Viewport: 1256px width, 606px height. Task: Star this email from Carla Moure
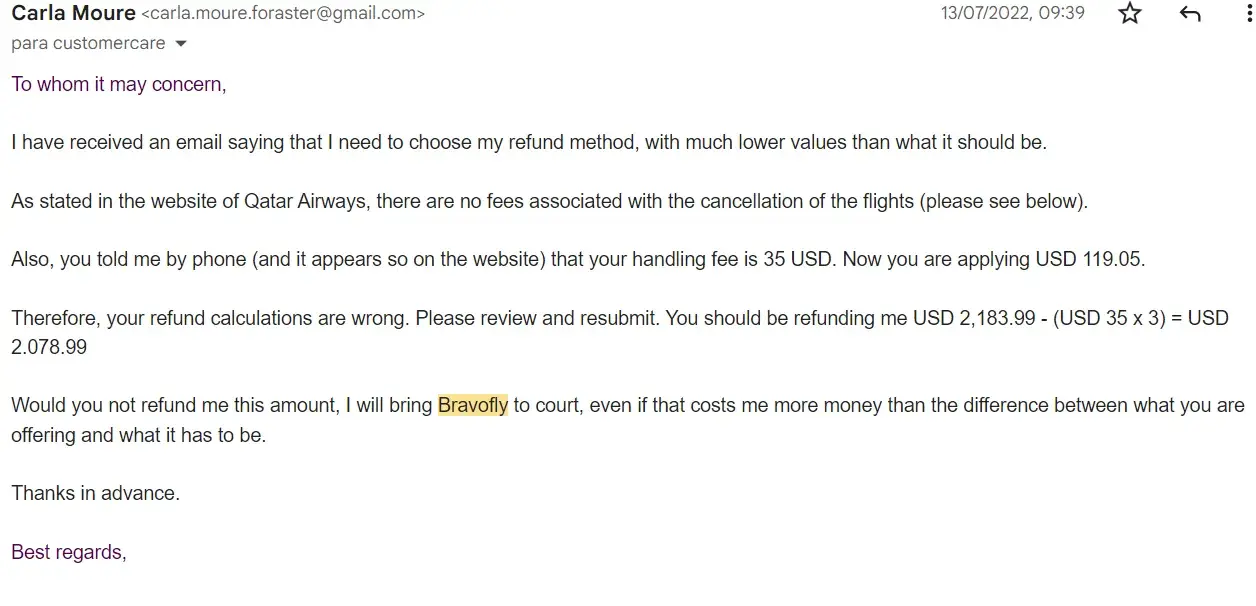click(1130, 14)
